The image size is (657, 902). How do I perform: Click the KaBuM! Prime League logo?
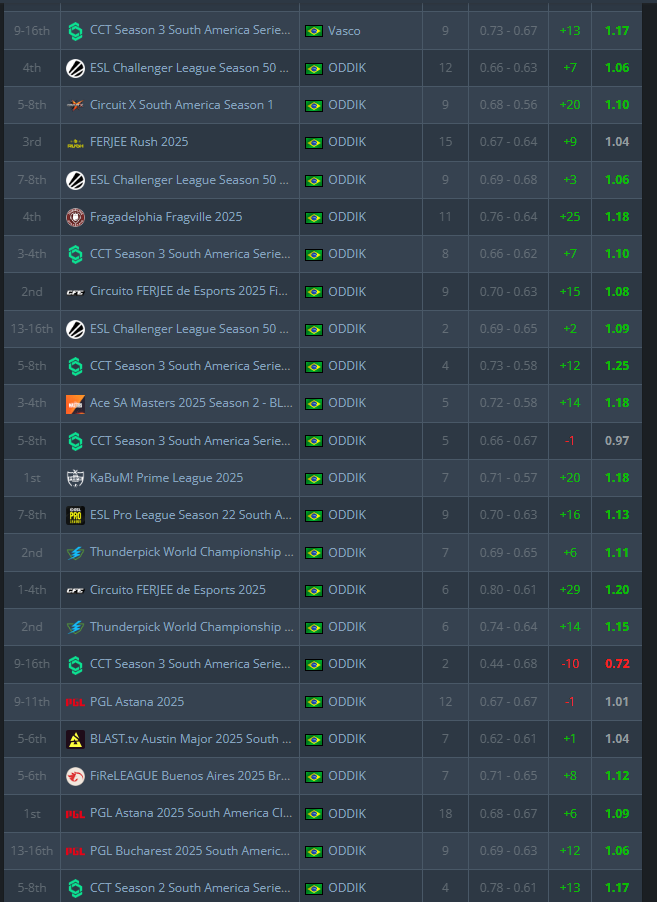pyautogui.click(x=75, y=478)
